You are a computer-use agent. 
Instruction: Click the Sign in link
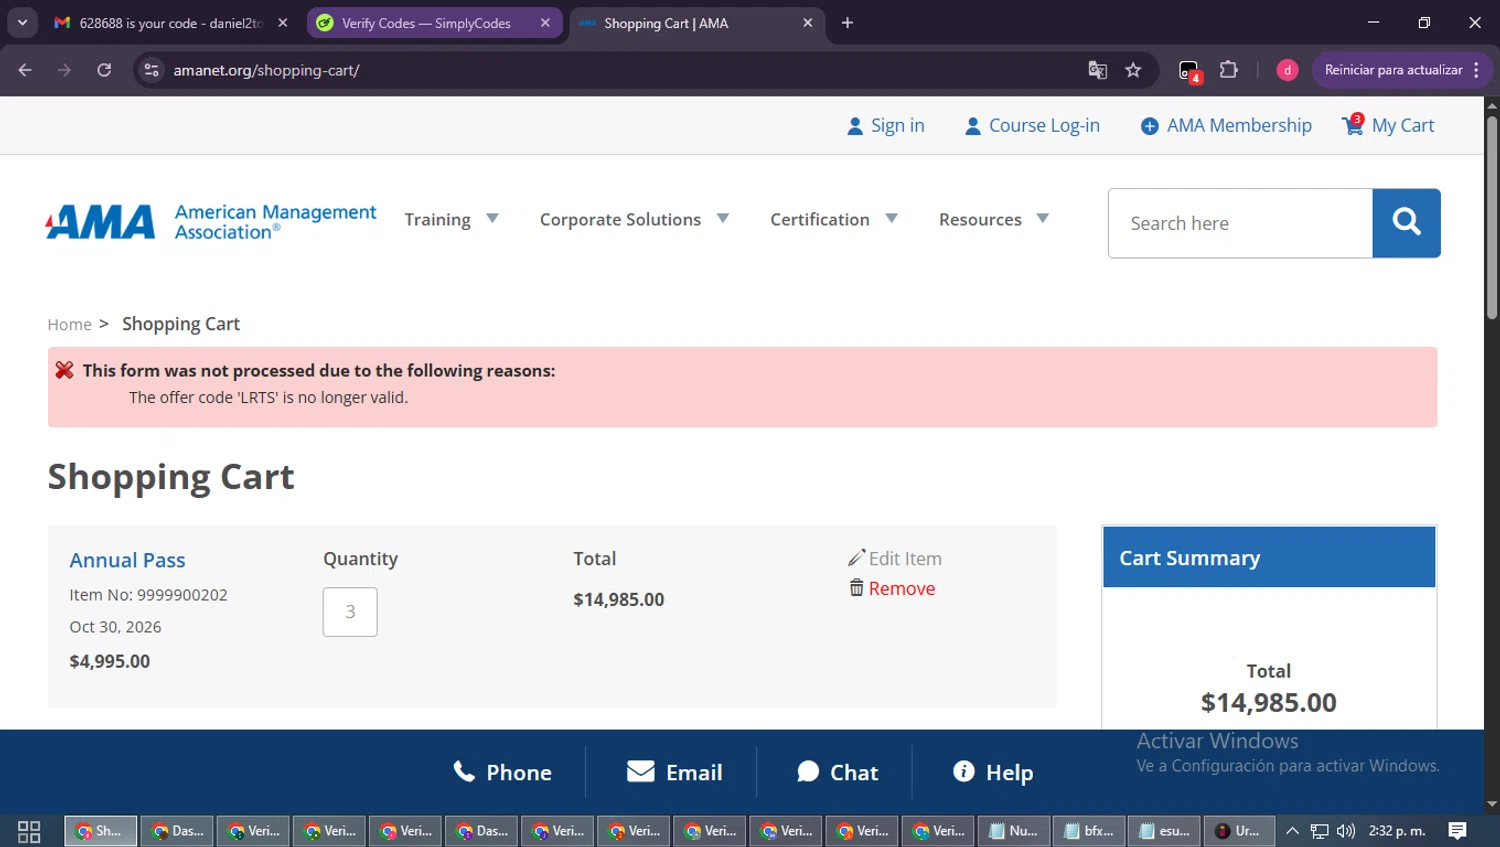[886, 125]
